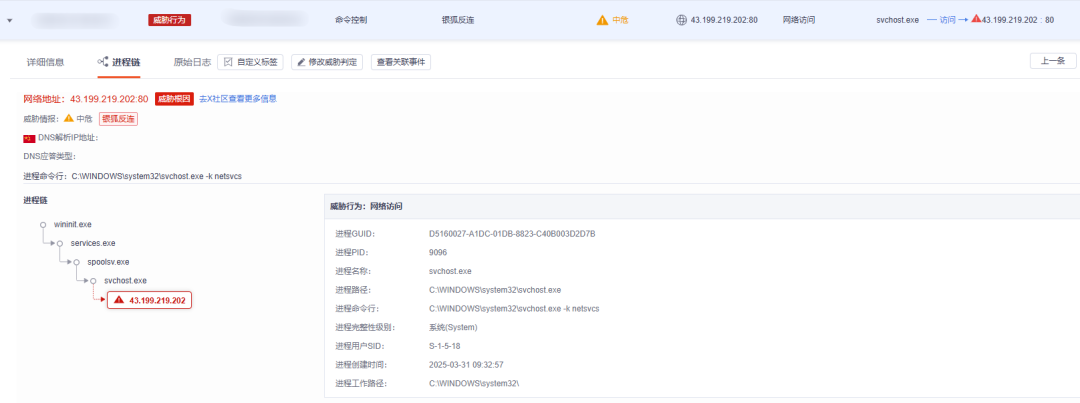Open 去X社区查看更多信息 link
1080x403 pixels.
click(238, 99)
